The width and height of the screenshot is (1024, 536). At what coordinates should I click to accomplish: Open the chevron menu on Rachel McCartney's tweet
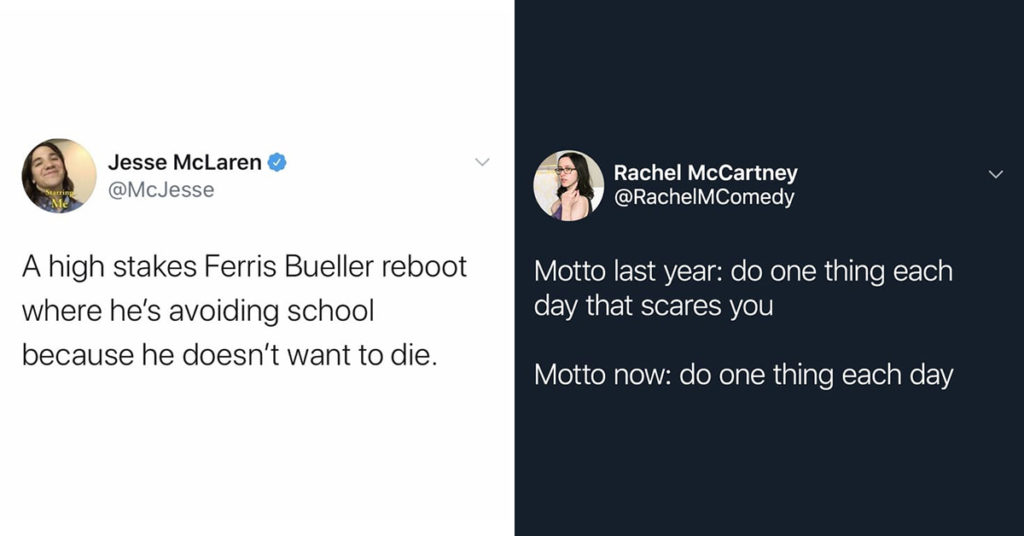click(x=995, y=174)
